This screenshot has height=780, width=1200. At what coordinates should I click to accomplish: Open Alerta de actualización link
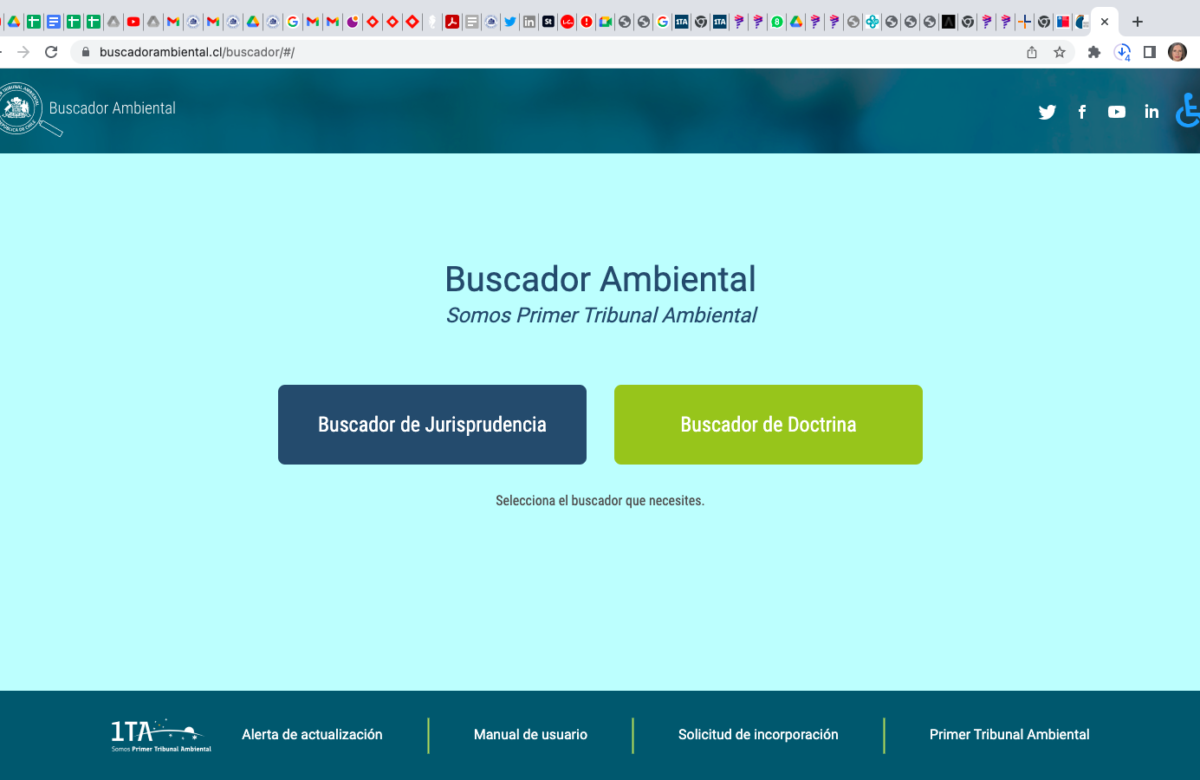[x=312, y=735]
